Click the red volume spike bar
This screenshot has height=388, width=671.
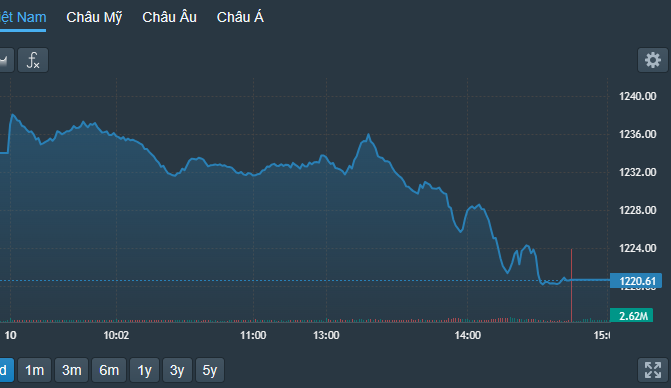571,285
